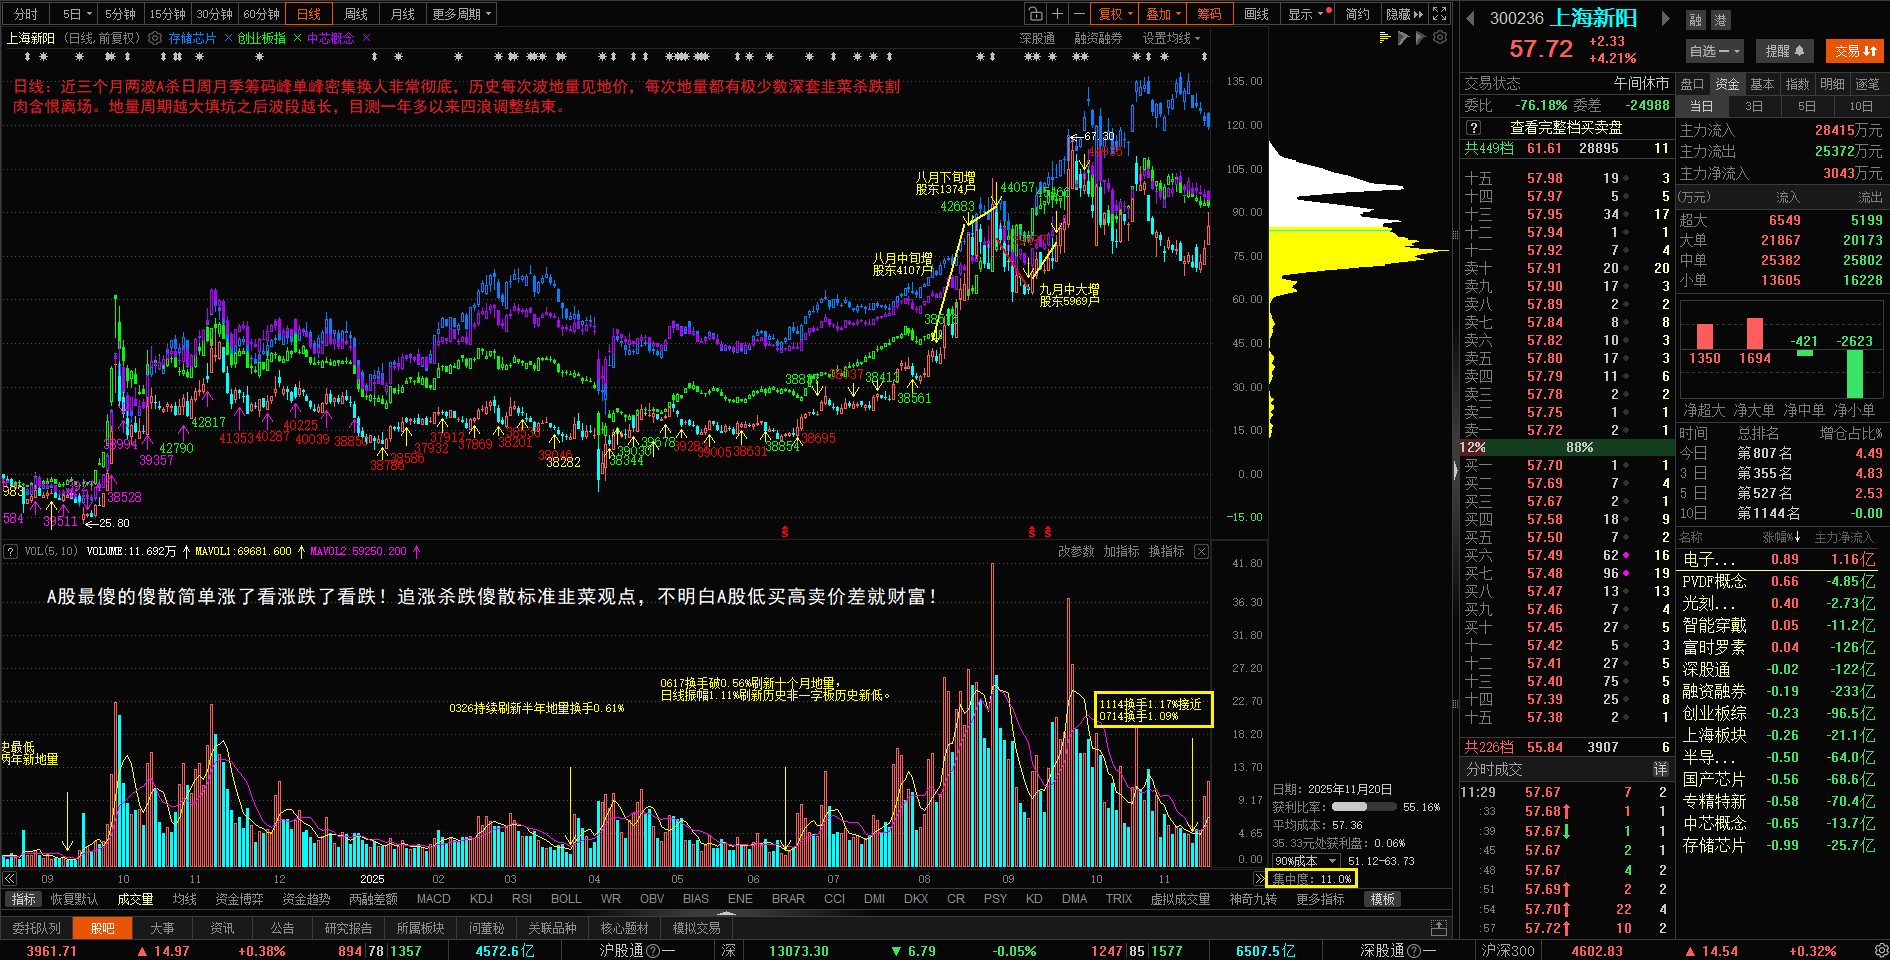The width and height of the screenshot is (1890, 960).
Task: Go to next stock with right arrow
Action: click(1665, 18)
